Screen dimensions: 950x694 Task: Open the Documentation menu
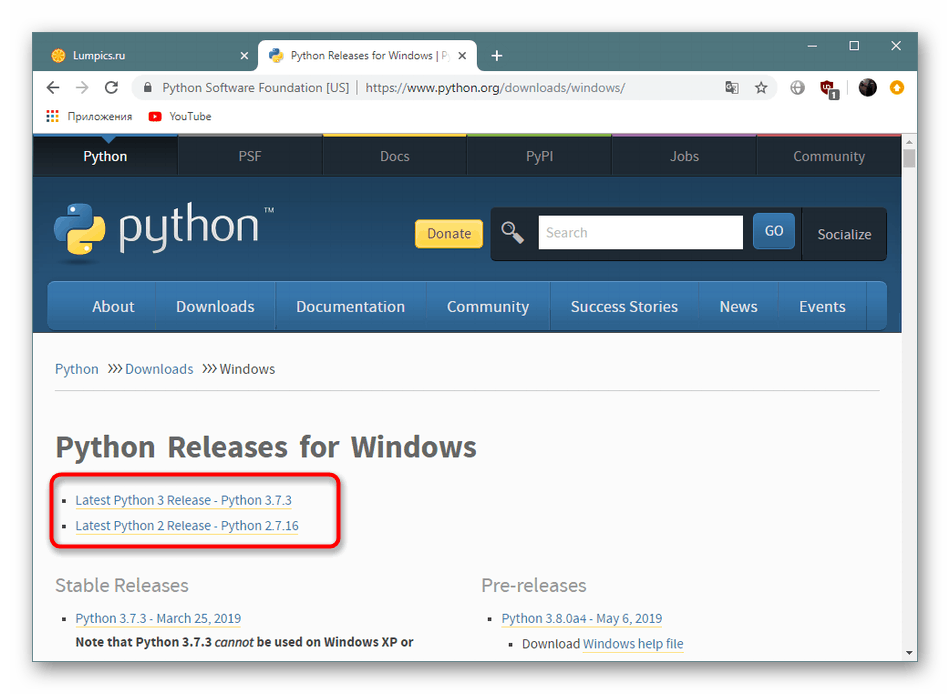pyautogui.click(x=350, y=307)
